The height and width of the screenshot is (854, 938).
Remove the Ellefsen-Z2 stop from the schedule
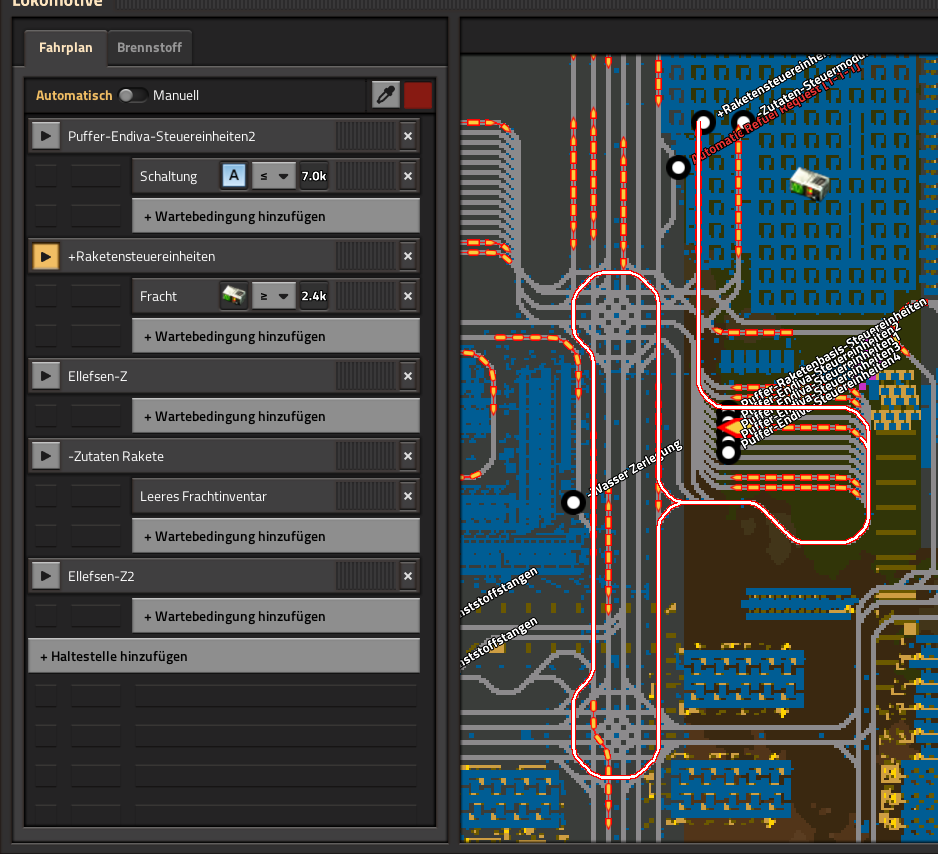click(408, 577)
